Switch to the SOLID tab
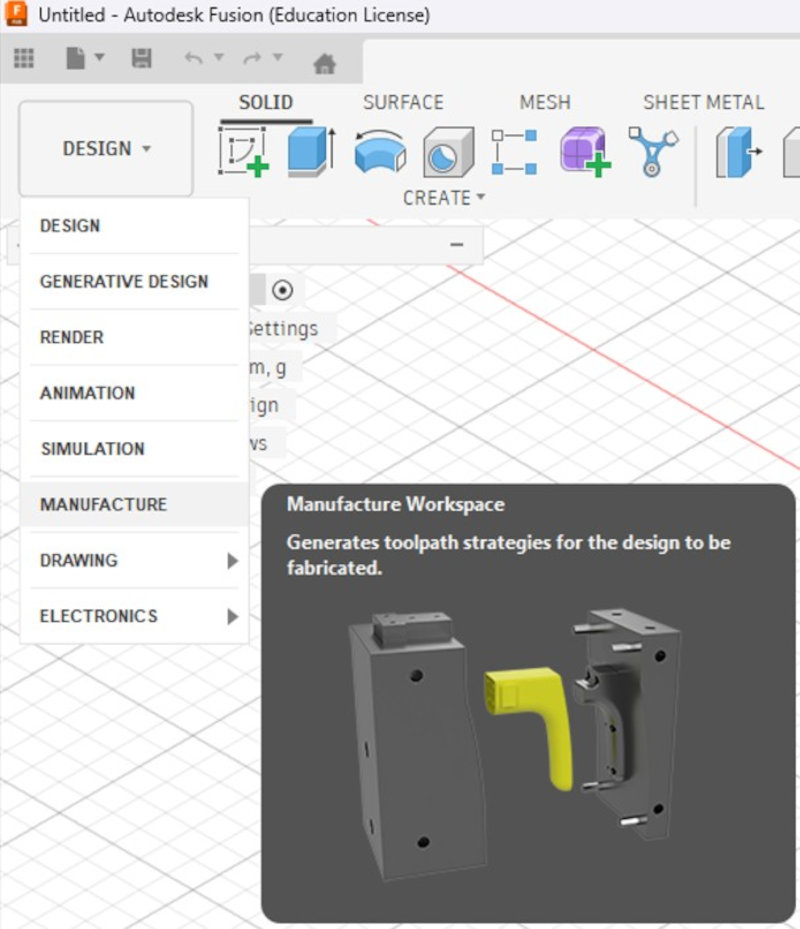The width and height of the screenshot is (800, 929). coord(265,102)
